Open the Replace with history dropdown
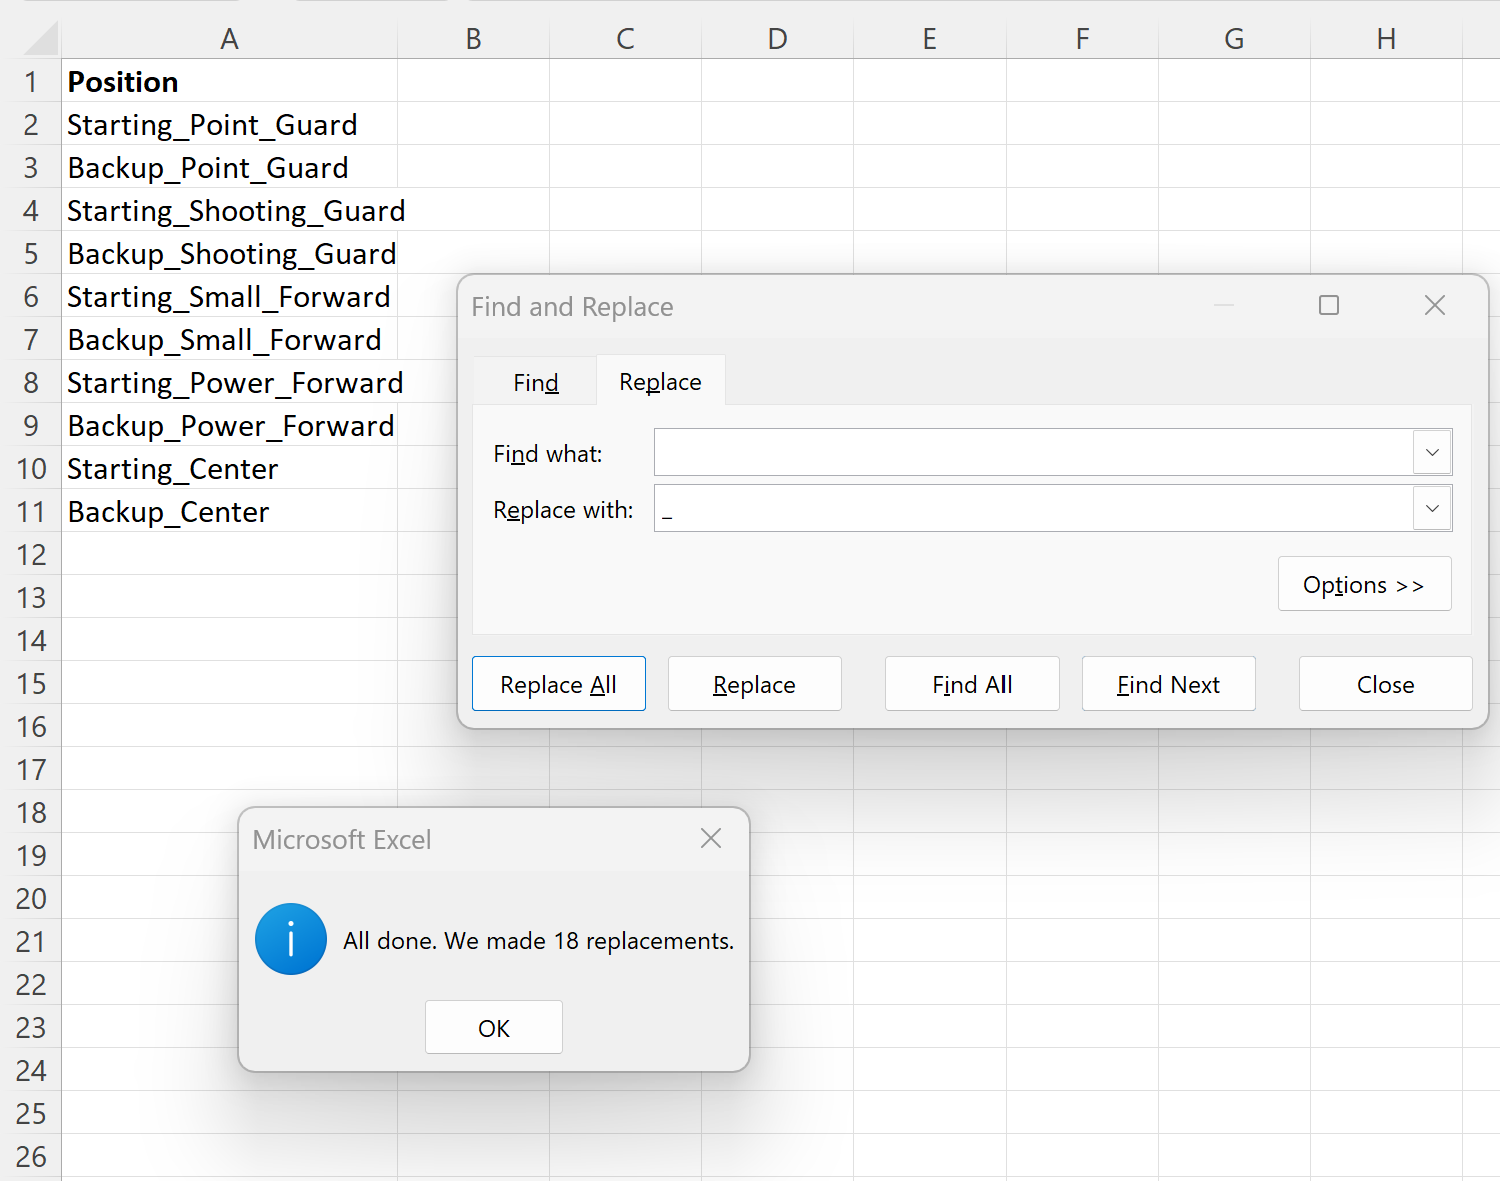 click(1432, 508)
